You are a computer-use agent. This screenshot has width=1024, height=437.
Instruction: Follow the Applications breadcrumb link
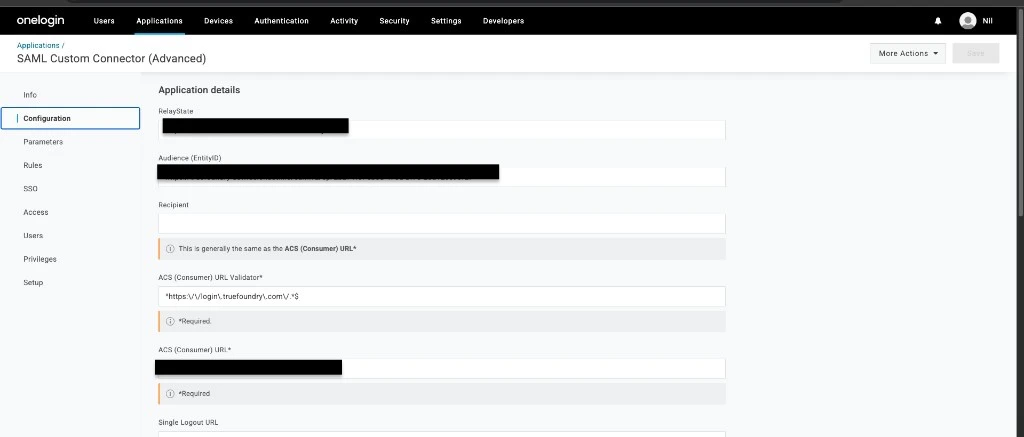pyautogui.click(x=38, y=46)
